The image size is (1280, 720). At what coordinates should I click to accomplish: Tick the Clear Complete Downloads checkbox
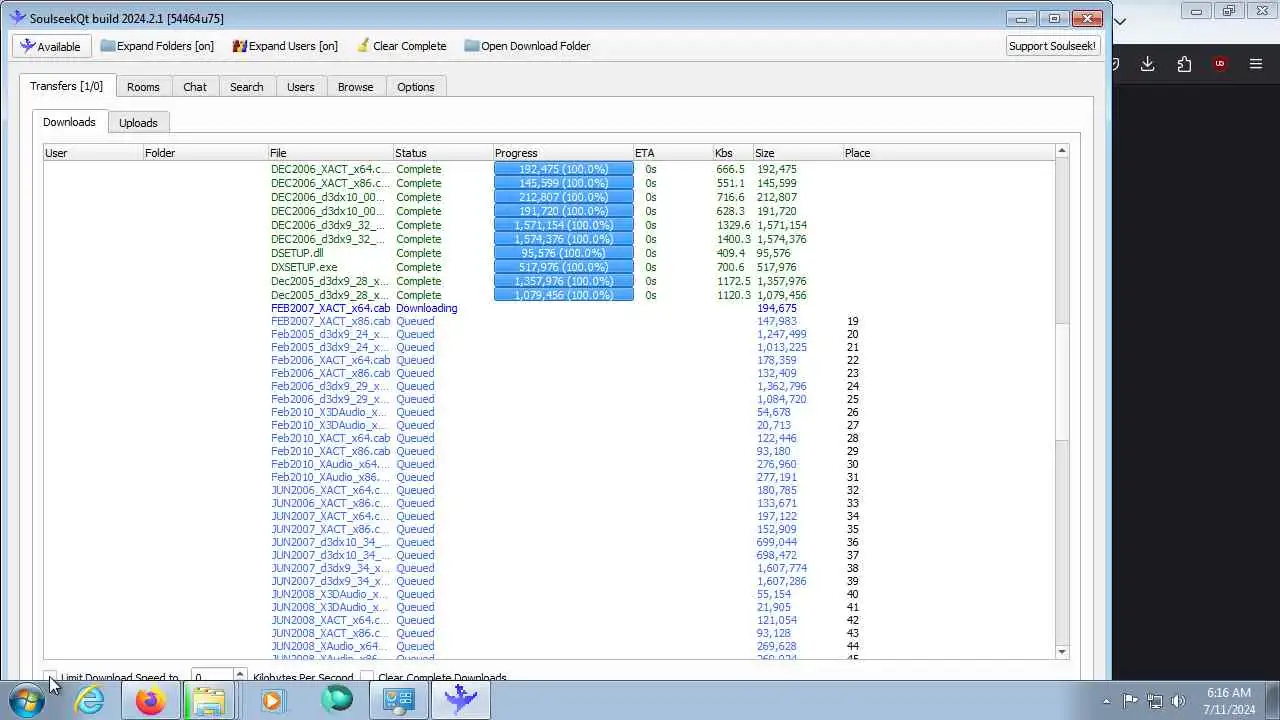(367, 677)
